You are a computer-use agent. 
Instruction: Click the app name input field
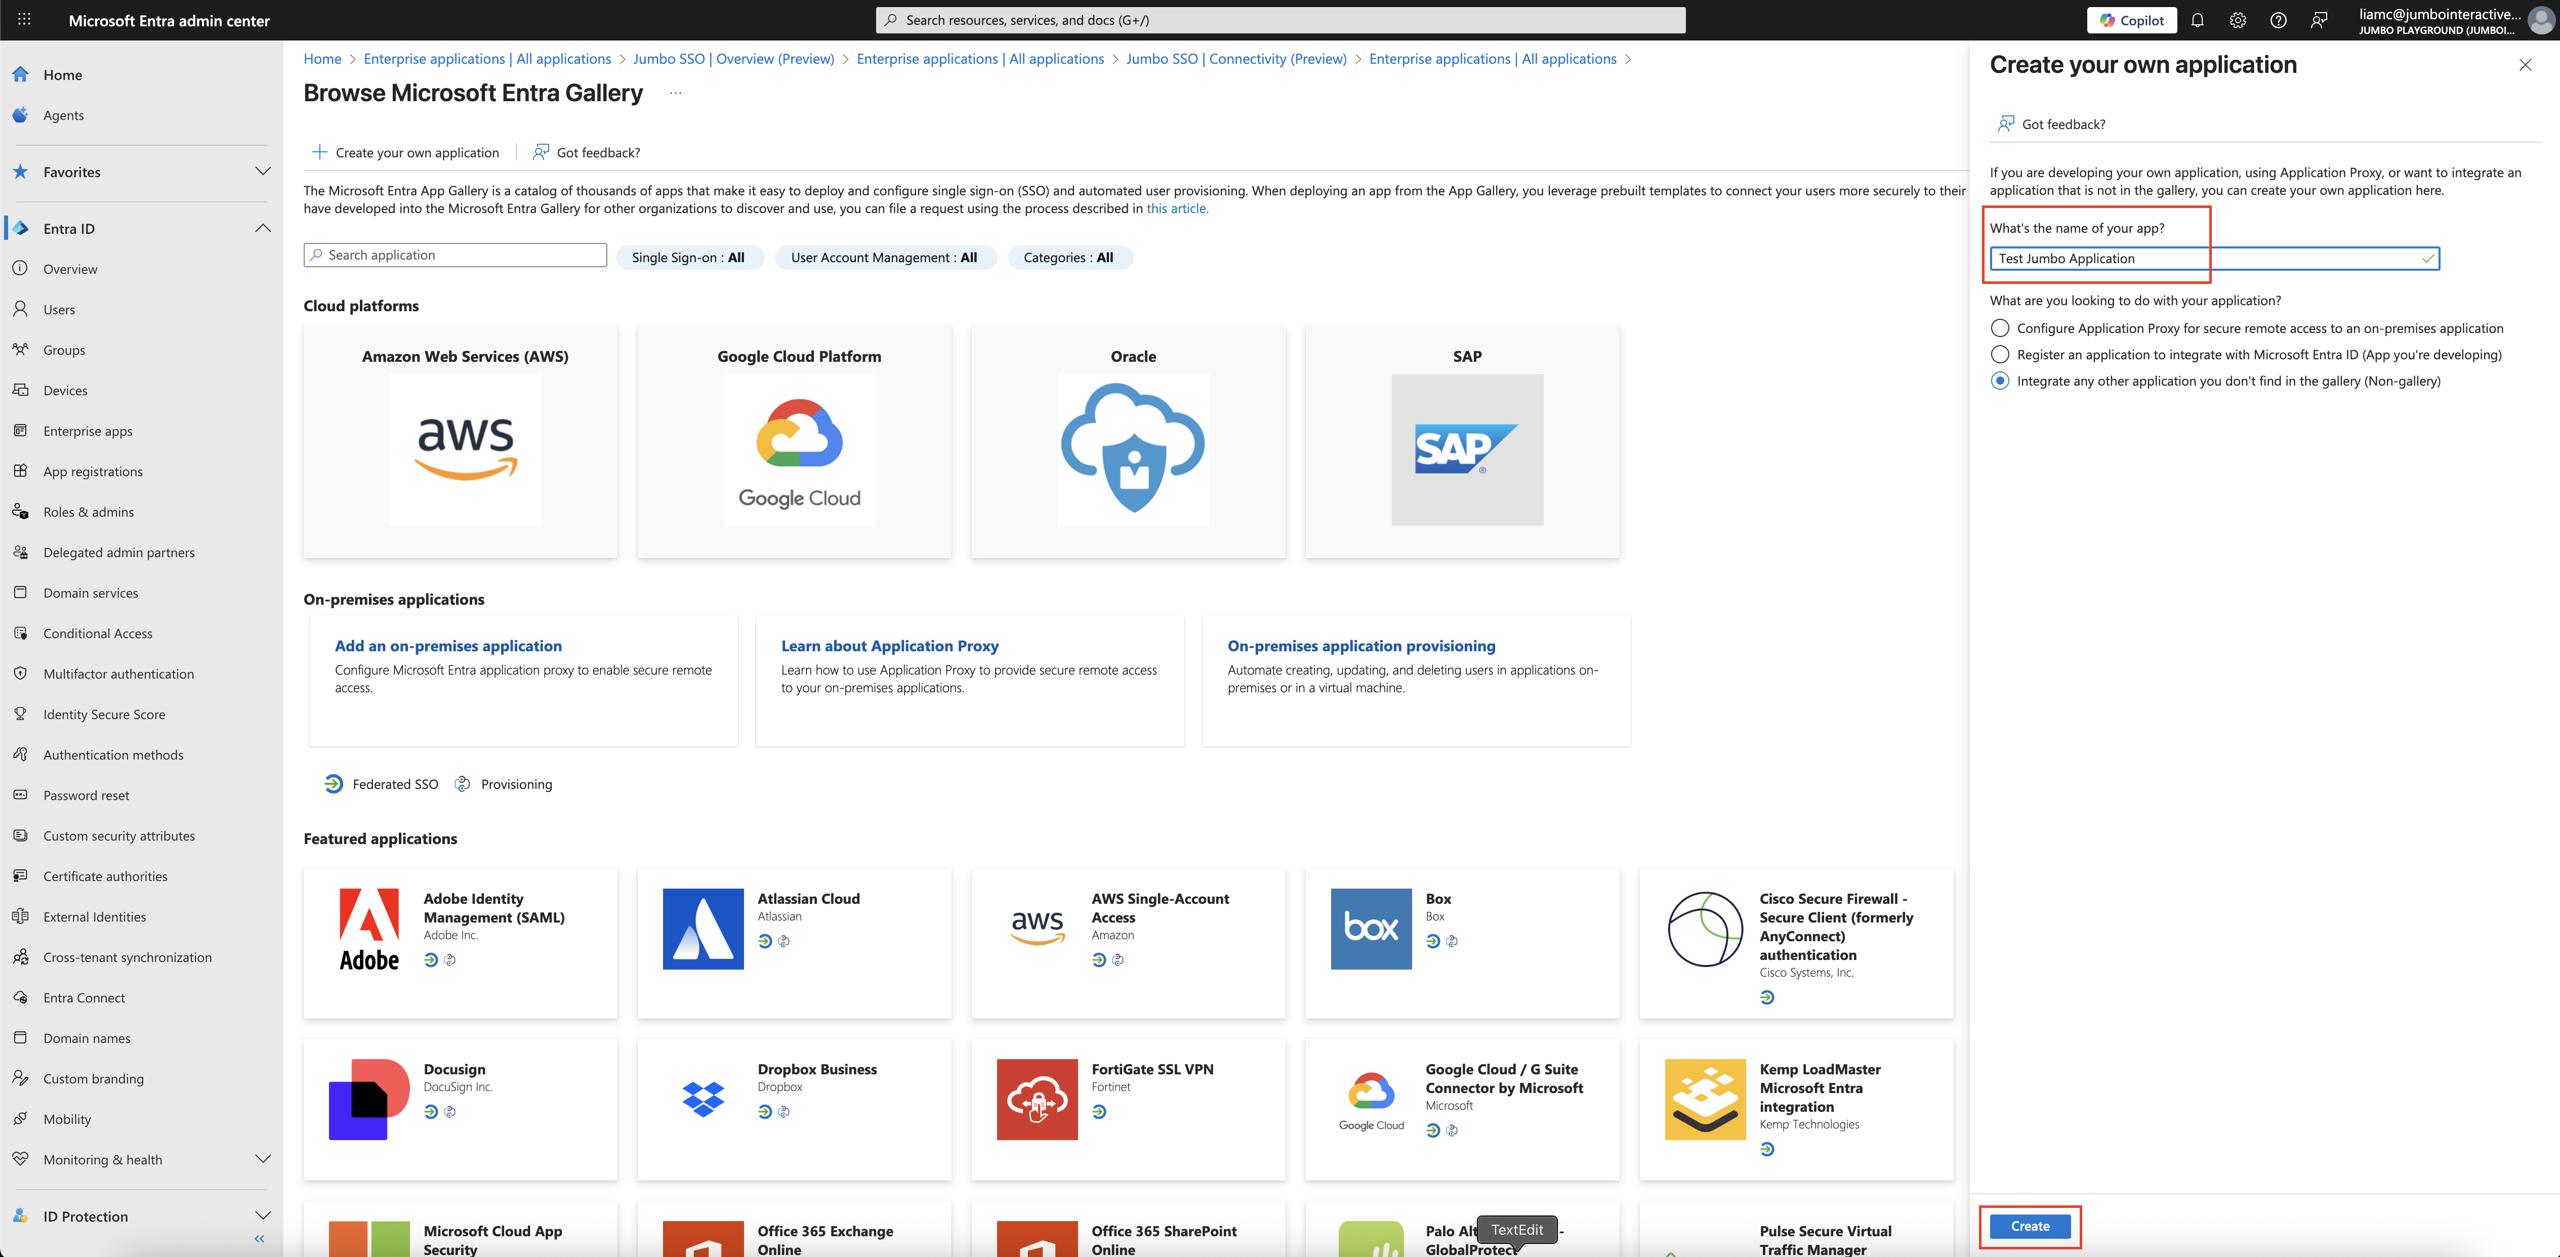(x=2214, y=259)
